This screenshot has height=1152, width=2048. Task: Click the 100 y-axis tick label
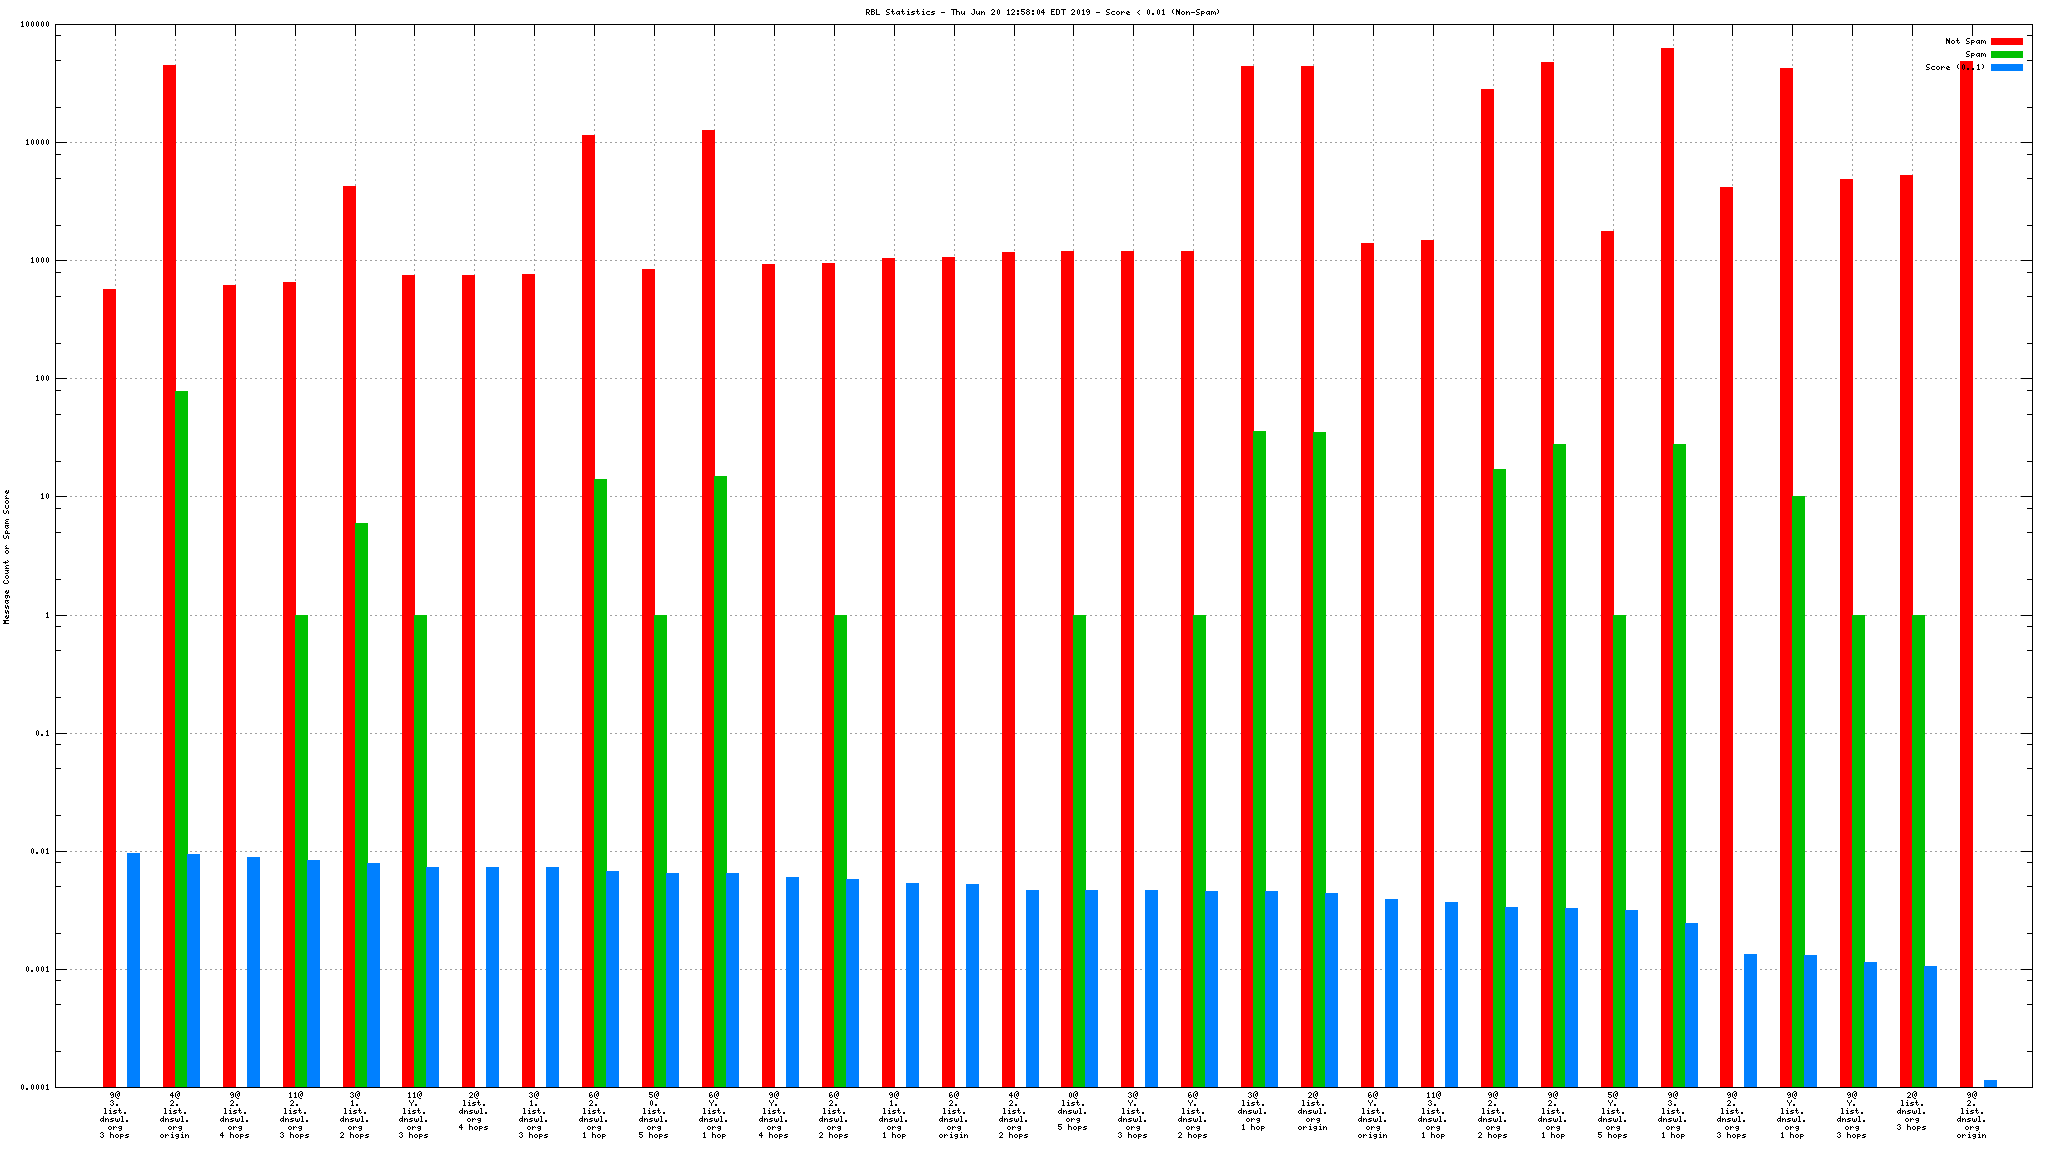(40, 379)
